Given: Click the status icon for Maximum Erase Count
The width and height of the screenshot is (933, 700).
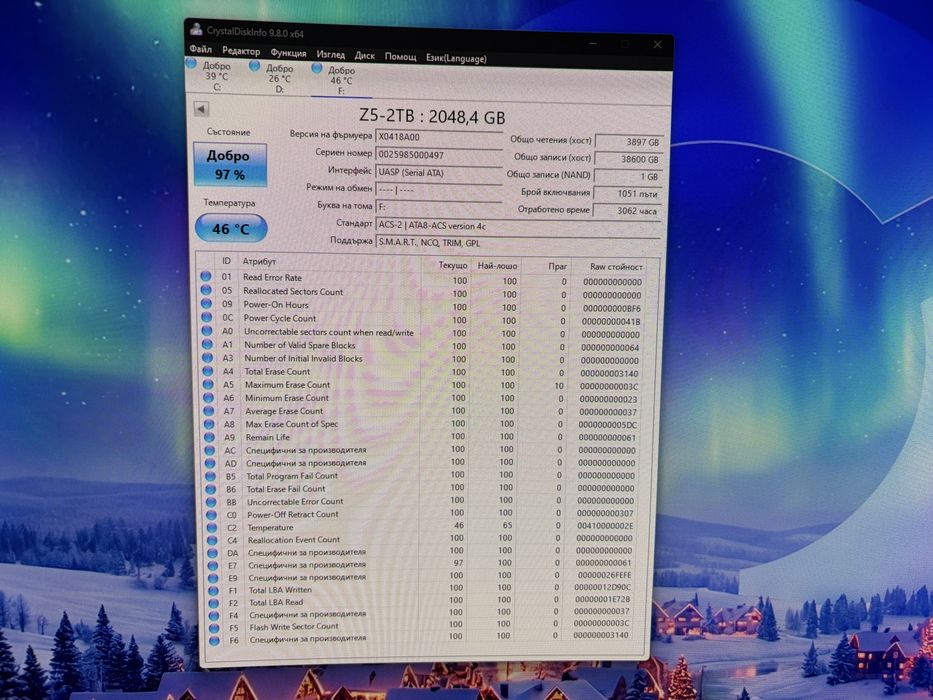Looking at the screenshot, I should [x=208, y=385].
